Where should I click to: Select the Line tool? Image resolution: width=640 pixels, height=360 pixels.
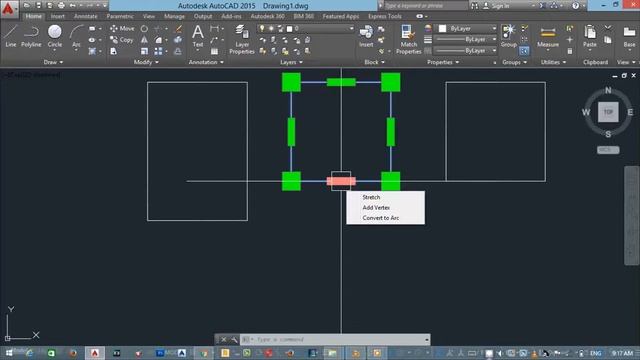point(11,36)
